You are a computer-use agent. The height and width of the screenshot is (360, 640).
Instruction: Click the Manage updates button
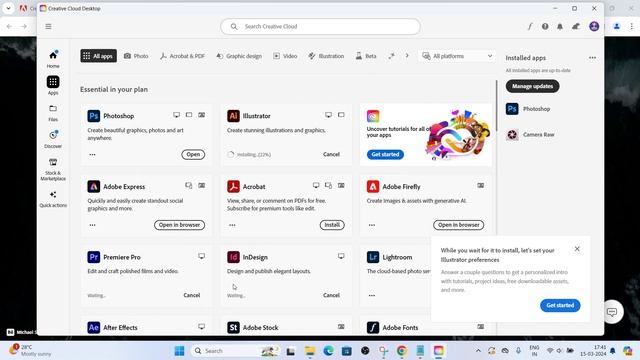pyautogui.click(x=532, y=86)
